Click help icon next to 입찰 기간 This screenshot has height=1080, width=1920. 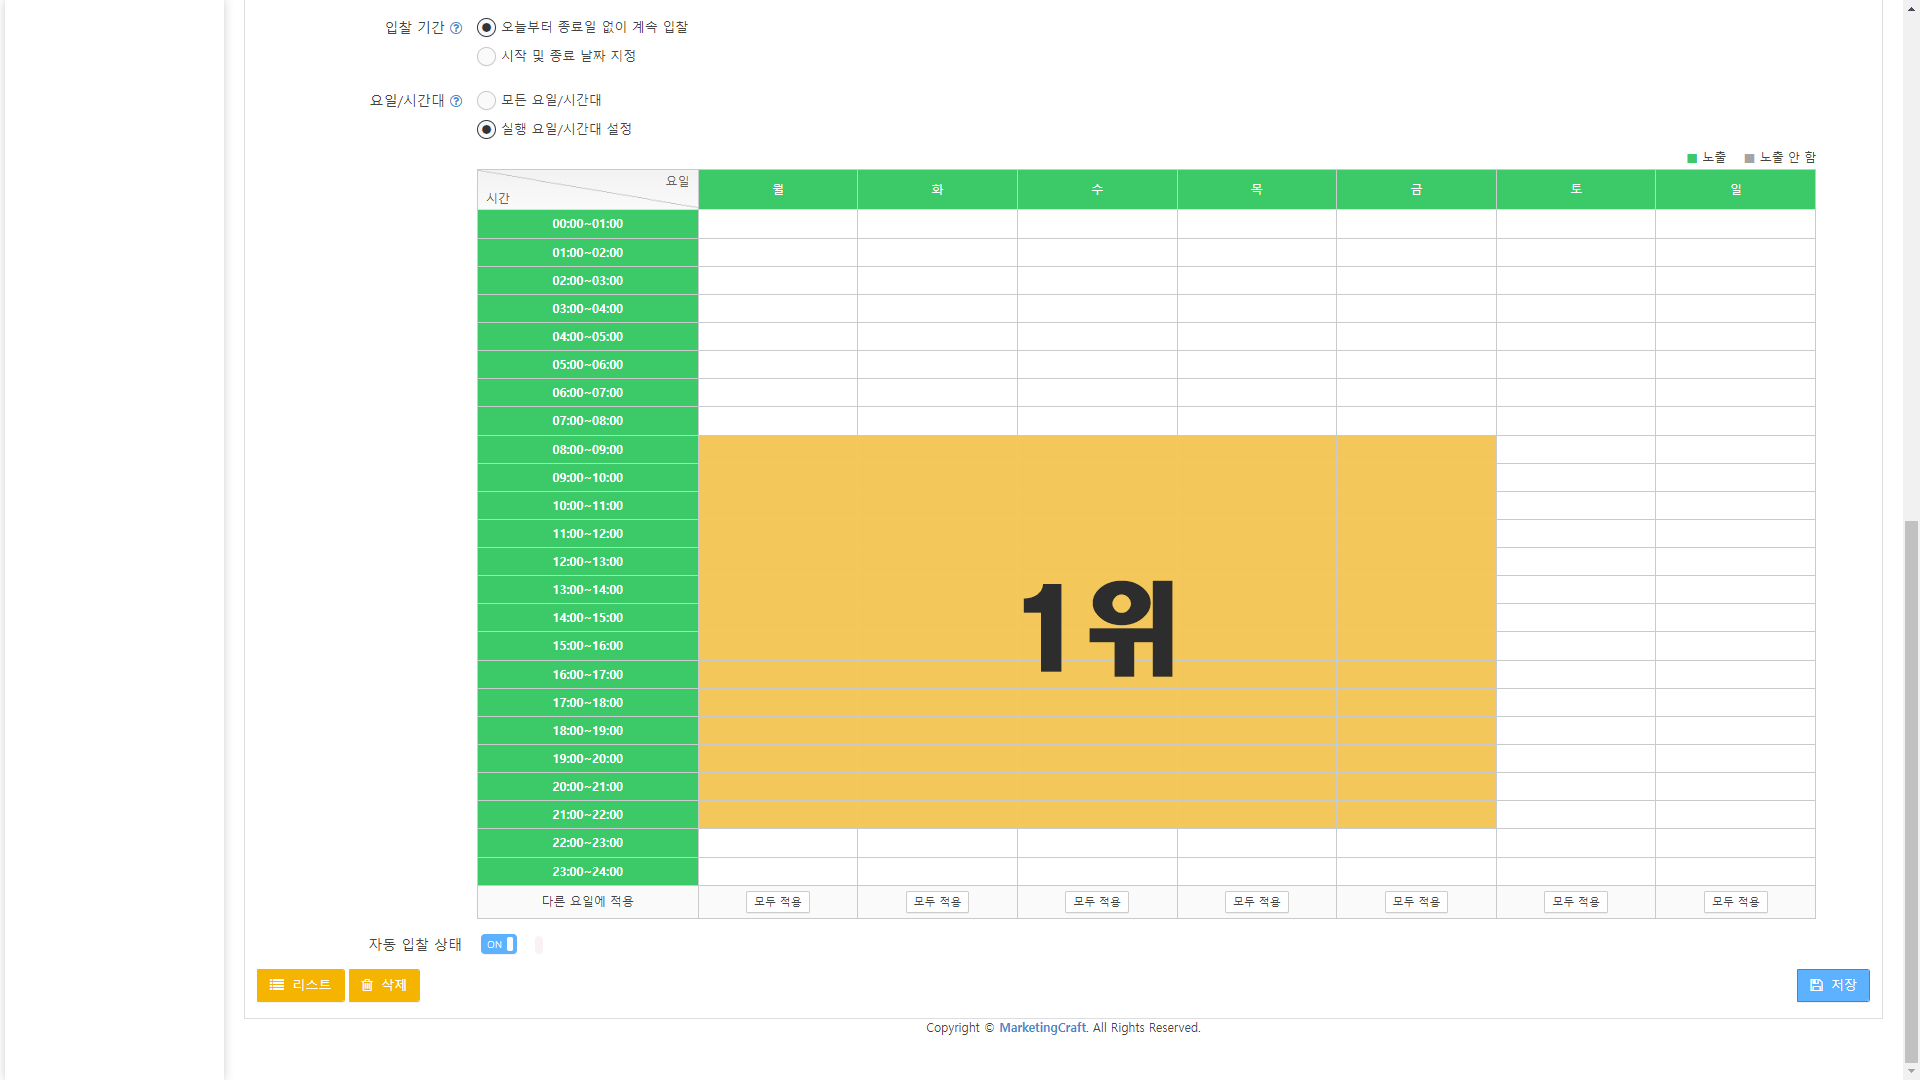456,28
